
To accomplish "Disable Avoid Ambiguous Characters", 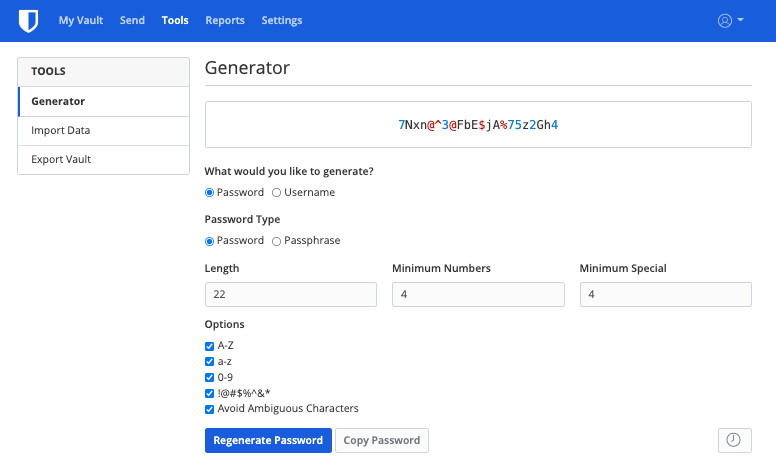I will (209, 409).
